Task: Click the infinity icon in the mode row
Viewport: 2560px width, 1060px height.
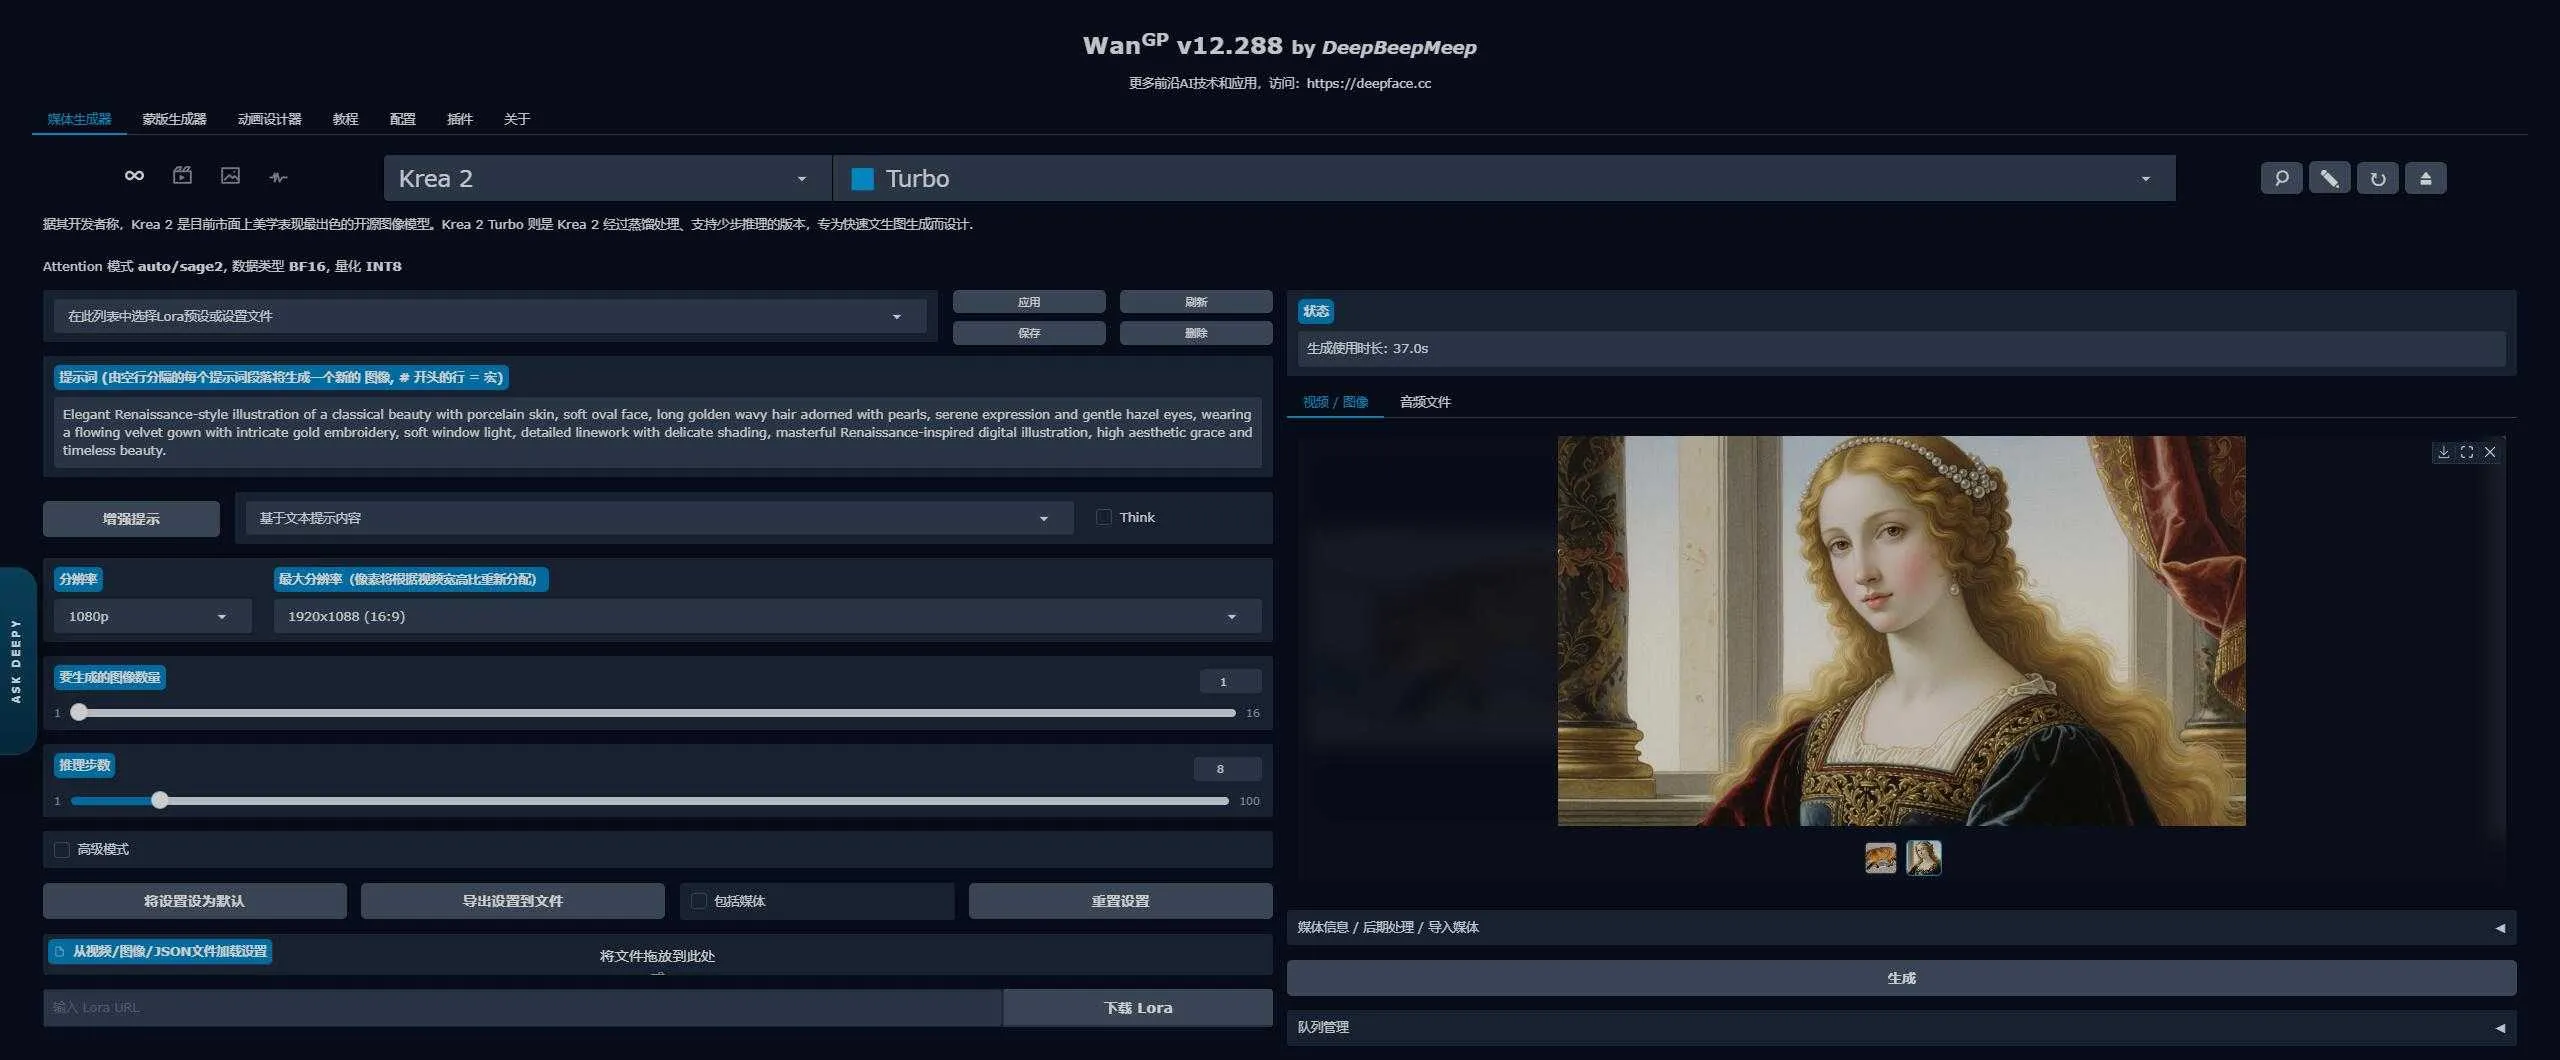Action: (x=134, y=176)
